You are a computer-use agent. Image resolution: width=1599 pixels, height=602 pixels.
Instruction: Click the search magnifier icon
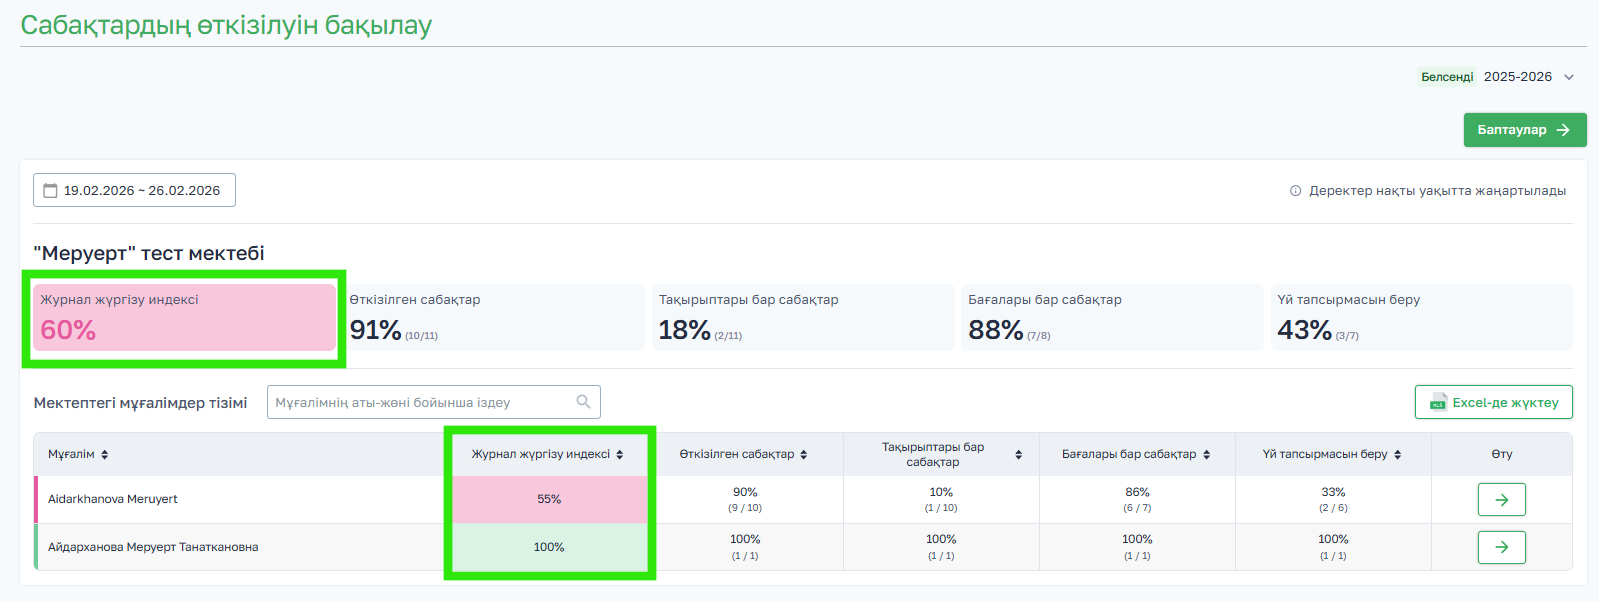pyautogui.click(x=584, y=402)
